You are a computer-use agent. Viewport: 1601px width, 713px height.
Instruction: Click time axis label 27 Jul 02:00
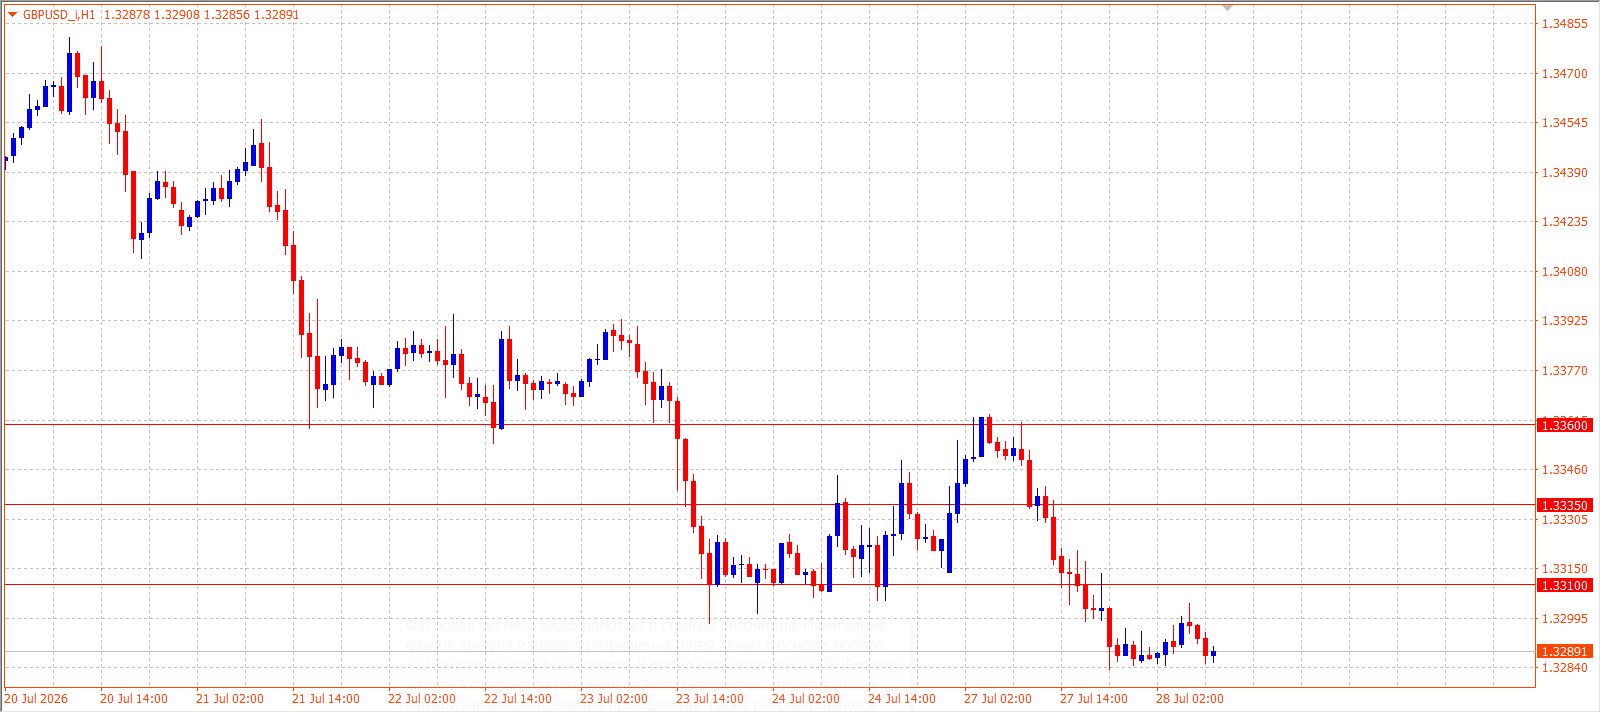(998, 699)
